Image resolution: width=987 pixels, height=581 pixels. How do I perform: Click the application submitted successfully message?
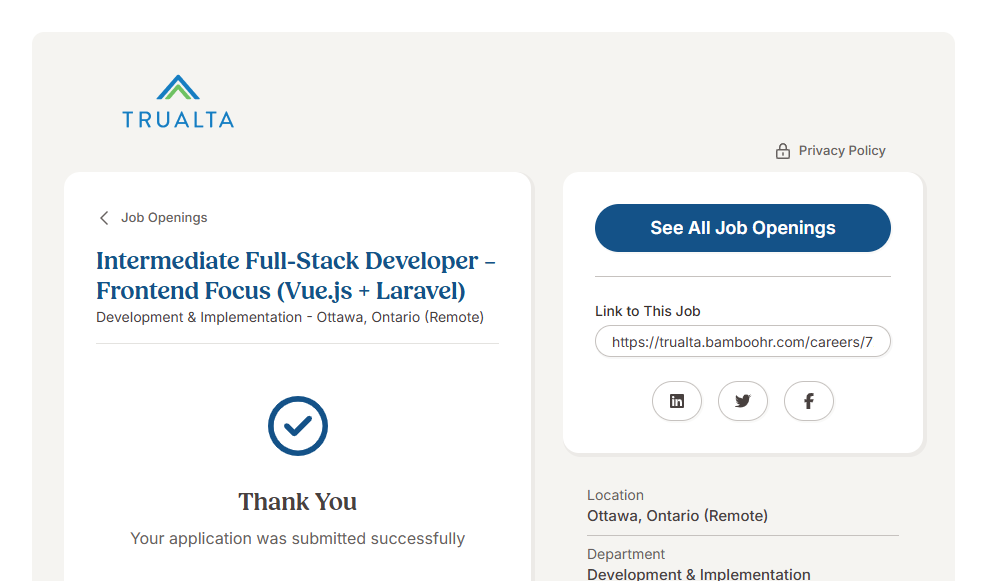coord(297,538)
